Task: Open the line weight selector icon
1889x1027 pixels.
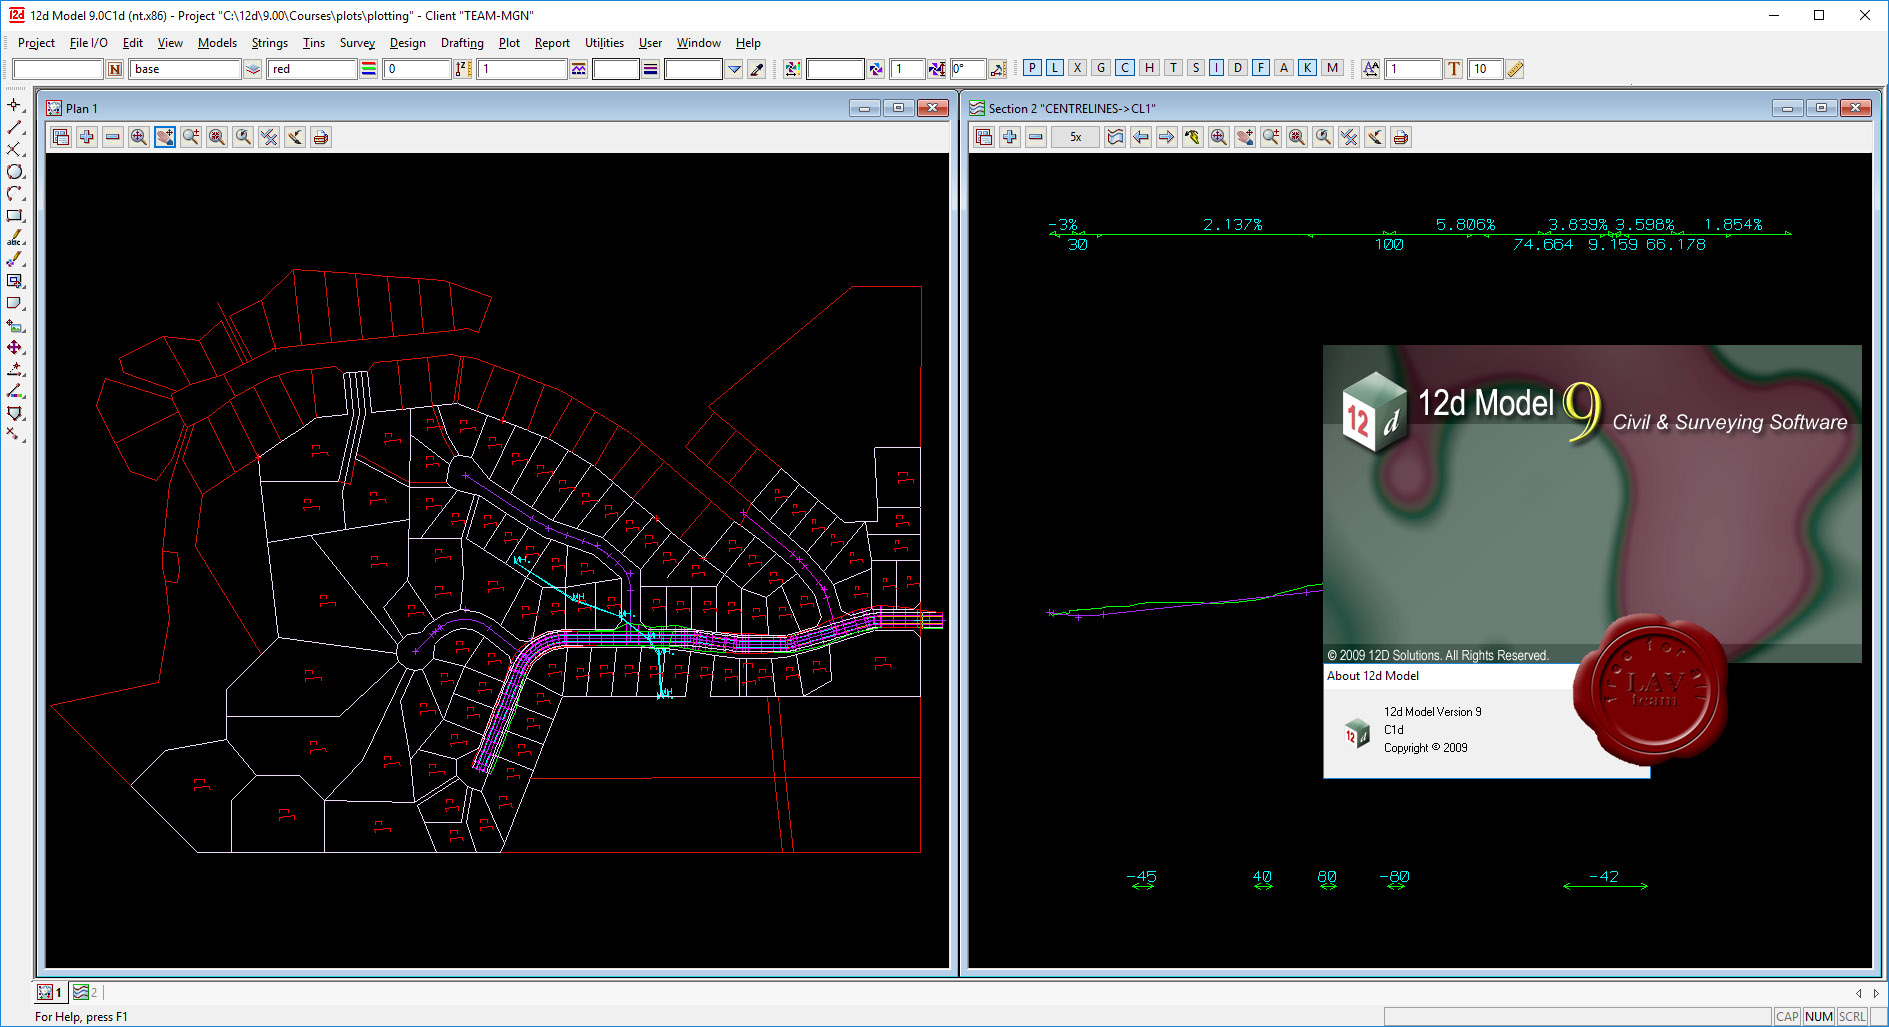Action: click(651, 69)
